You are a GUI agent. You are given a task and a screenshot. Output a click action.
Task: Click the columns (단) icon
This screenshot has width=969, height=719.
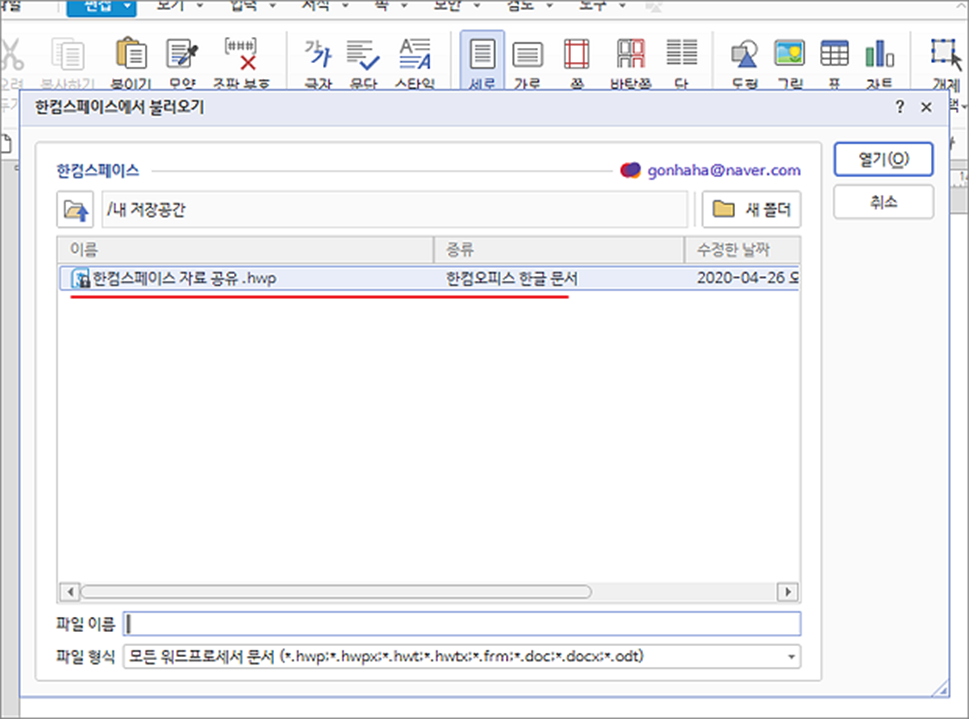point(682,53)
